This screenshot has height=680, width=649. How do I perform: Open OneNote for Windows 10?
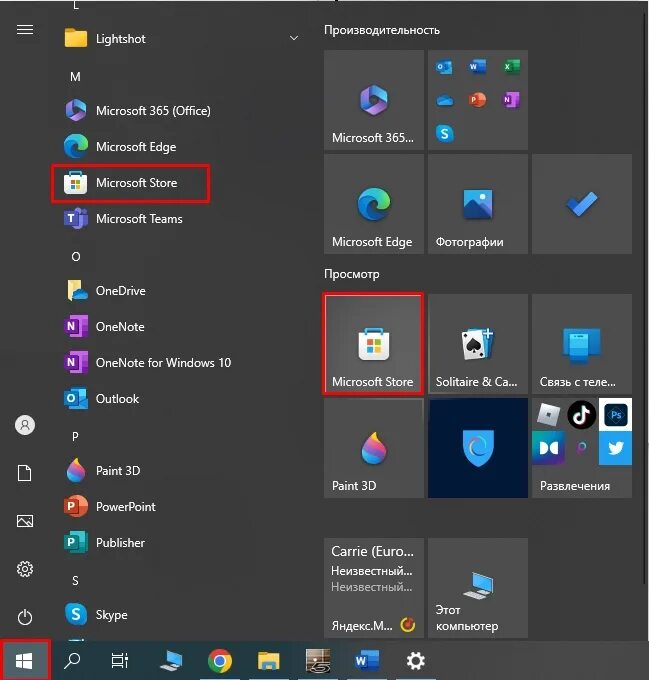pyautogui.click(x=180, y=363)
